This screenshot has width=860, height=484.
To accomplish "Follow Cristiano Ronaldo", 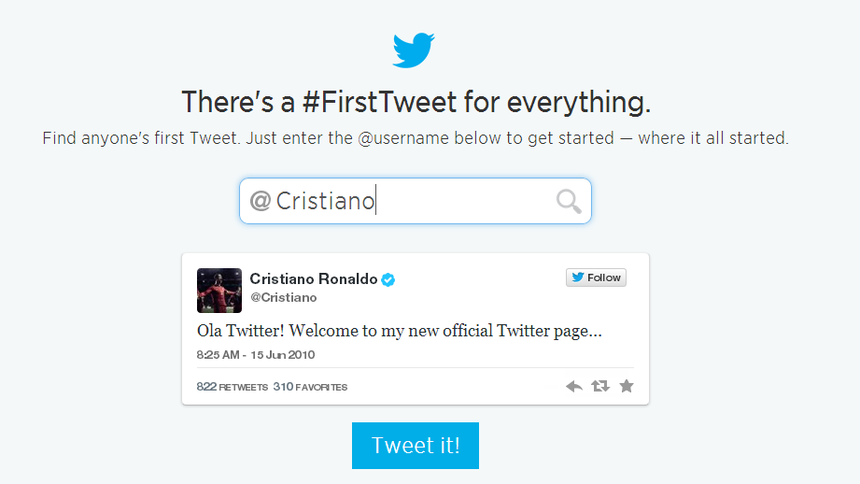I will pos(596,278).
